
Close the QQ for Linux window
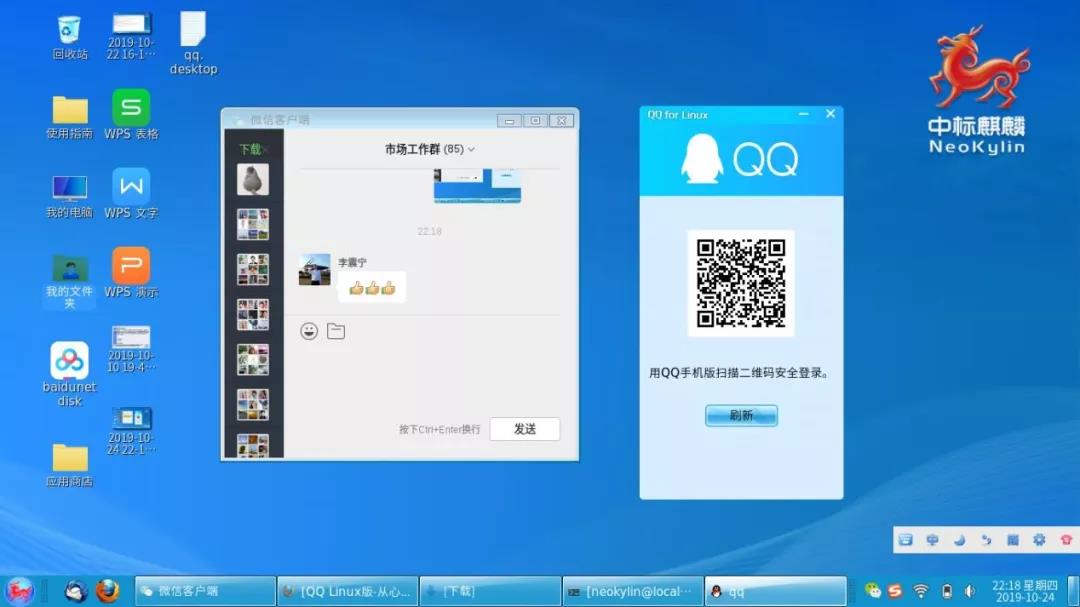point(830,114)
